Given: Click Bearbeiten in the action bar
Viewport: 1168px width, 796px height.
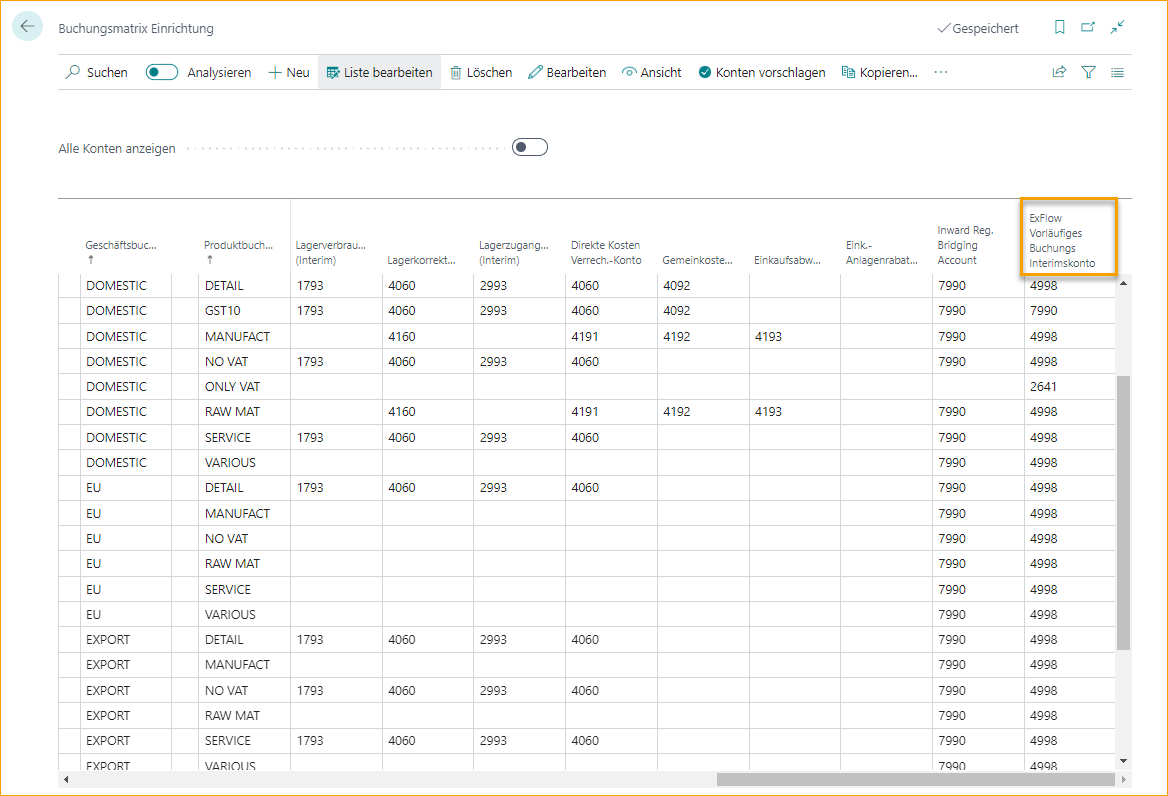Looking at the screenshot, I should click(567, 72).
